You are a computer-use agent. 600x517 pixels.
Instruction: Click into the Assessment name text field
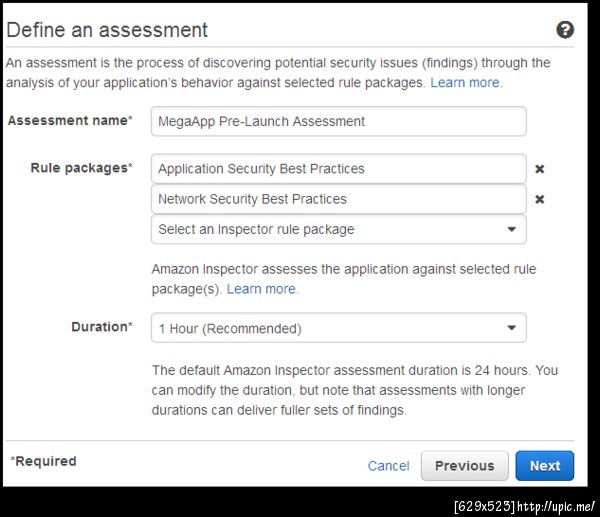click(x=338, y=121)
